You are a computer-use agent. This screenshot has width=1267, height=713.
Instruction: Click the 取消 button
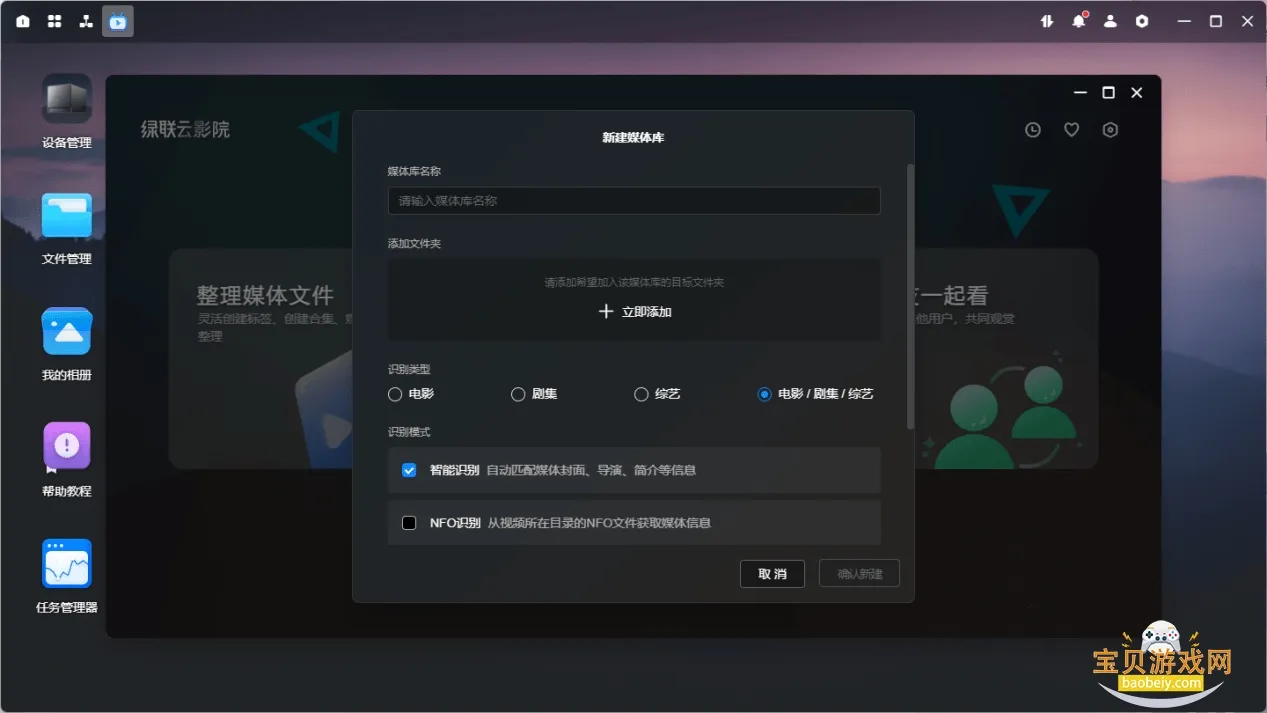[772, 574]
